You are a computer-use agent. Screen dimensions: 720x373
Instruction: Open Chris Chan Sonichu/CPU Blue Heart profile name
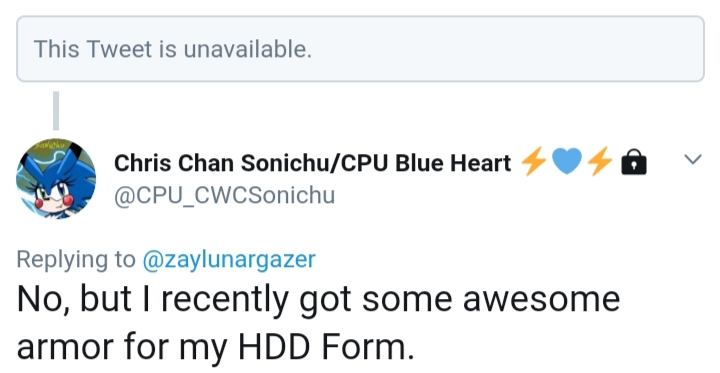coord(312,163)
